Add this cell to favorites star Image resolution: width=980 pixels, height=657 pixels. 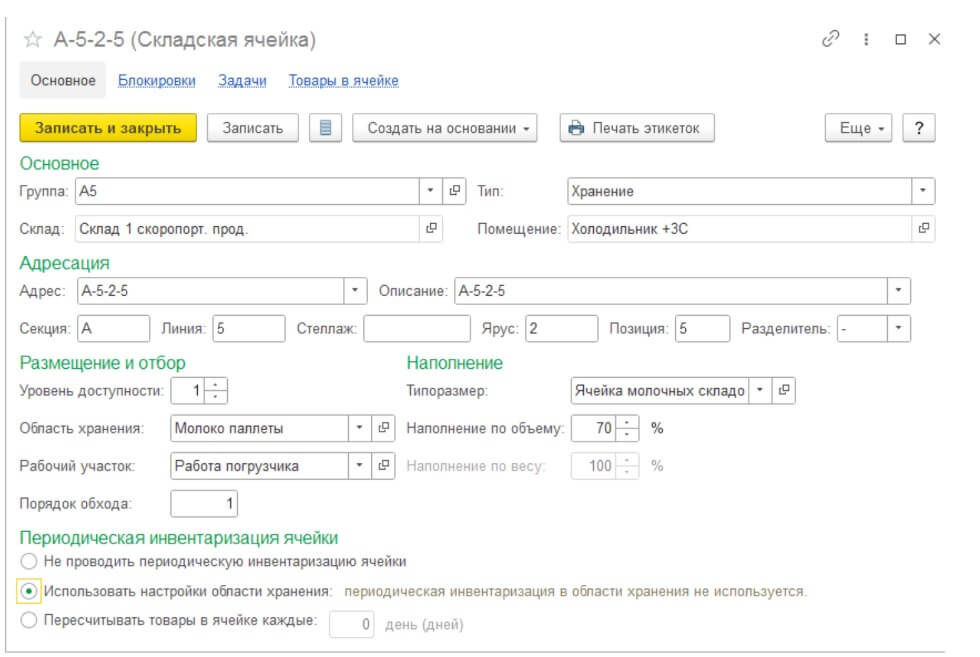pos(33,40)
